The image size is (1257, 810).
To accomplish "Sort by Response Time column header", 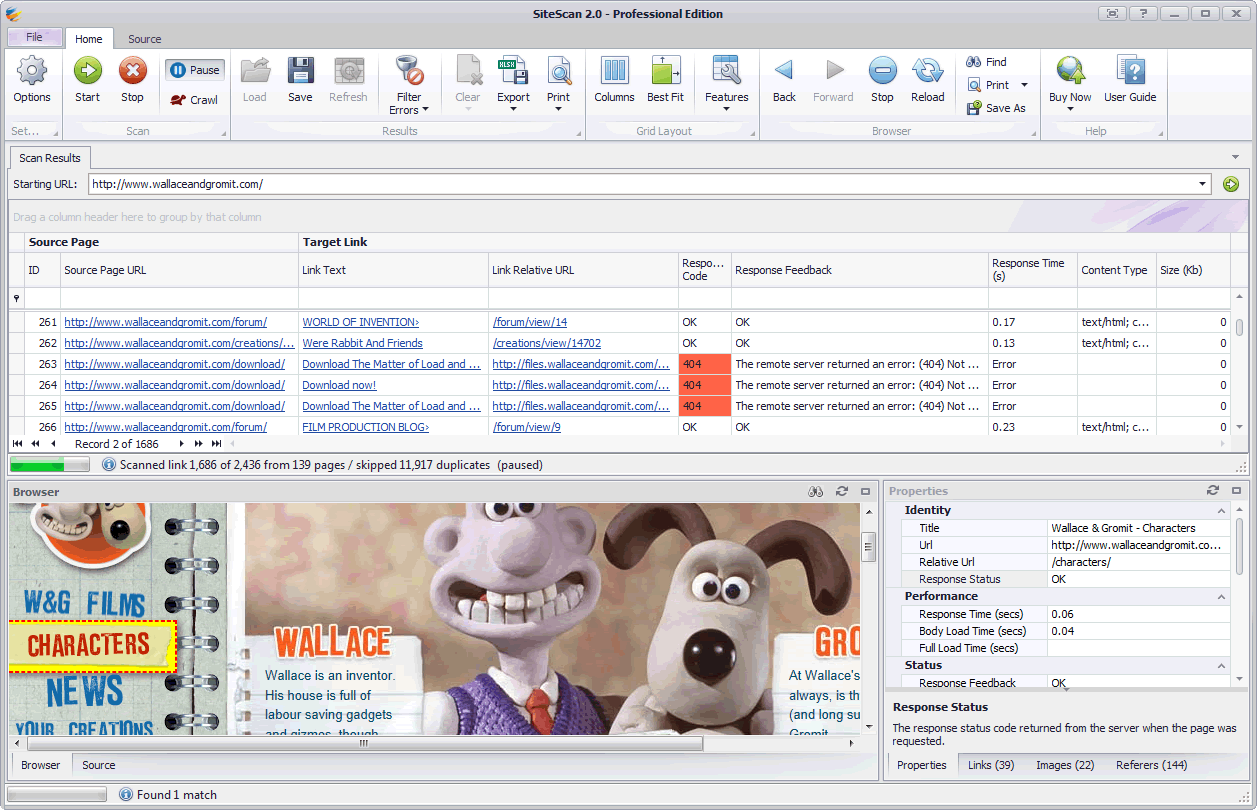I will pyautogui.click(x=1032, y=270).
